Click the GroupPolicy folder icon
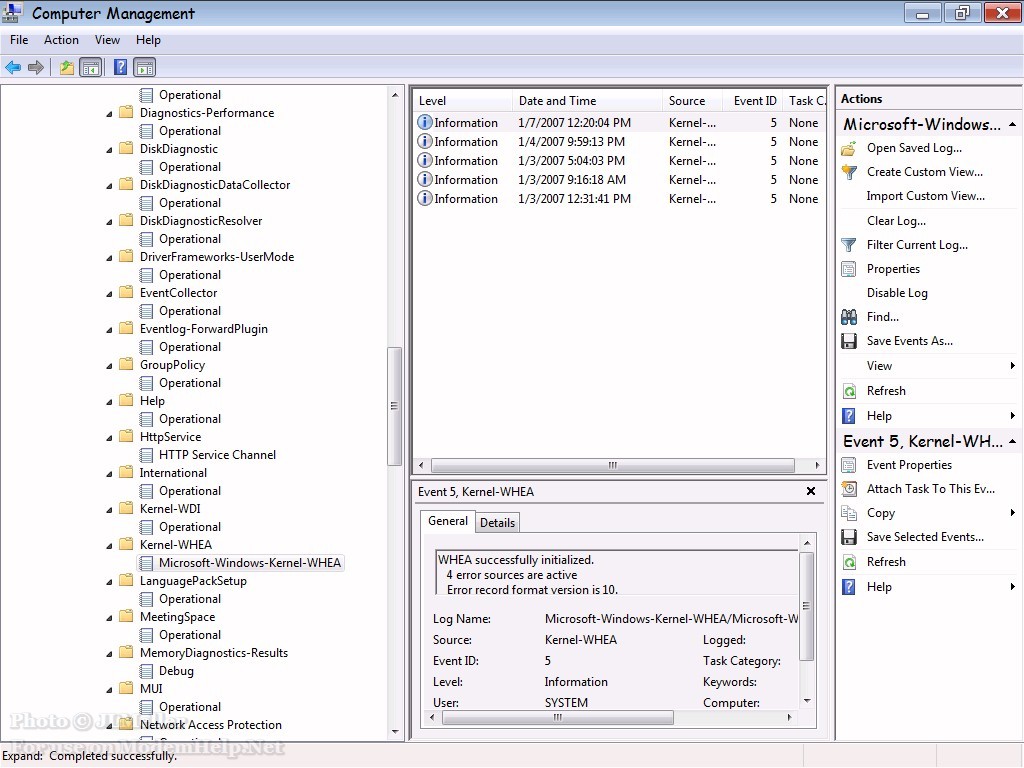Image resolution: width=1024 pixels, height=768 pixels. click(x=127, y=364)
